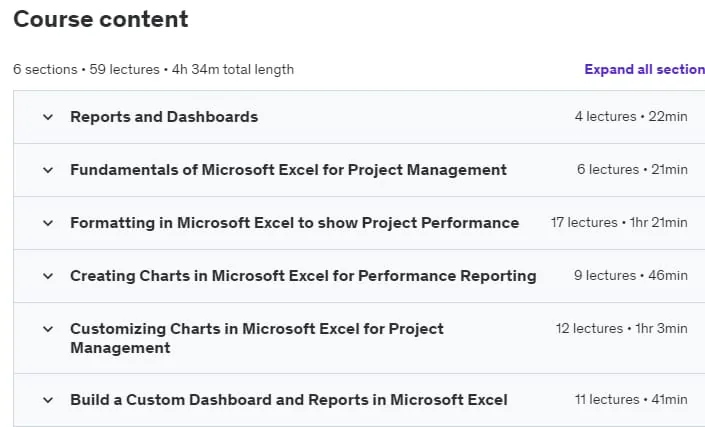Open Formatting in Microsoft Excel section title
This screenshot has width=705, height=427.
click(294, 223)
